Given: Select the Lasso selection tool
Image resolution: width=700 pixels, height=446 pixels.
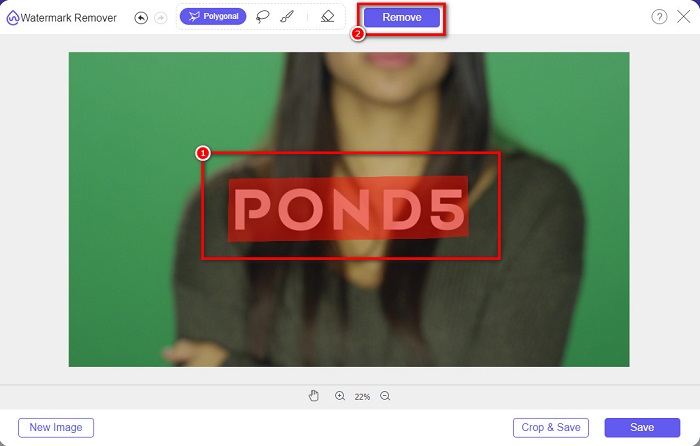Looking at the screenshot, I should point(263,17).
